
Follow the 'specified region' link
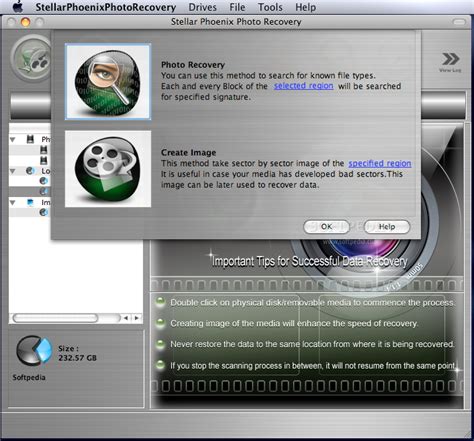380,163
